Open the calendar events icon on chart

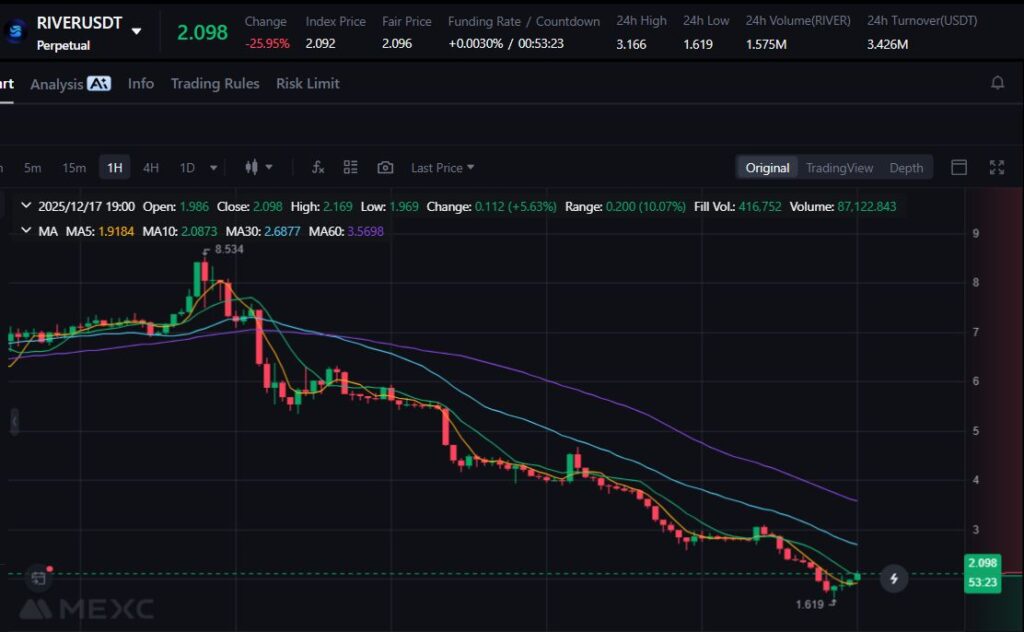[38, 577]
